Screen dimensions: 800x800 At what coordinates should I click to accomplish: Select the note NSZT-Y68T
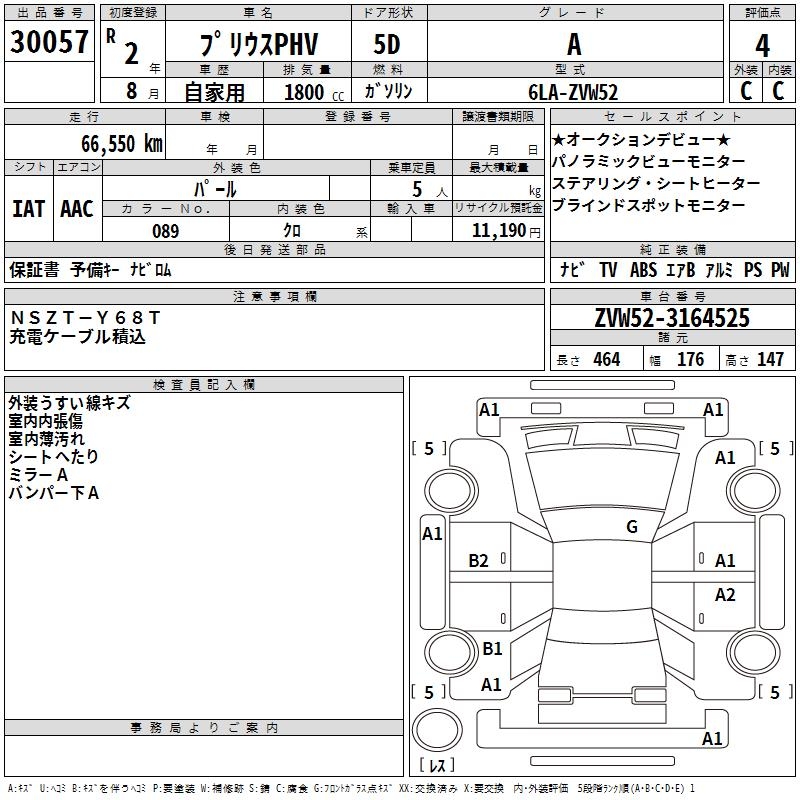(x=85, y=317)
